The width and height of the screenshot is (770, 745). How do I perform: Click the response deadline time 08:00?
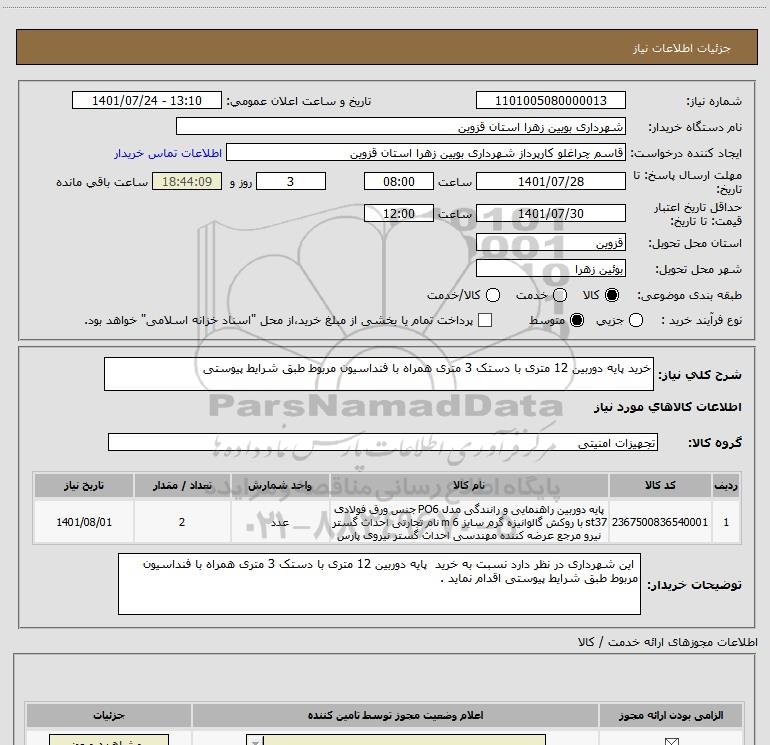(399, 182)
